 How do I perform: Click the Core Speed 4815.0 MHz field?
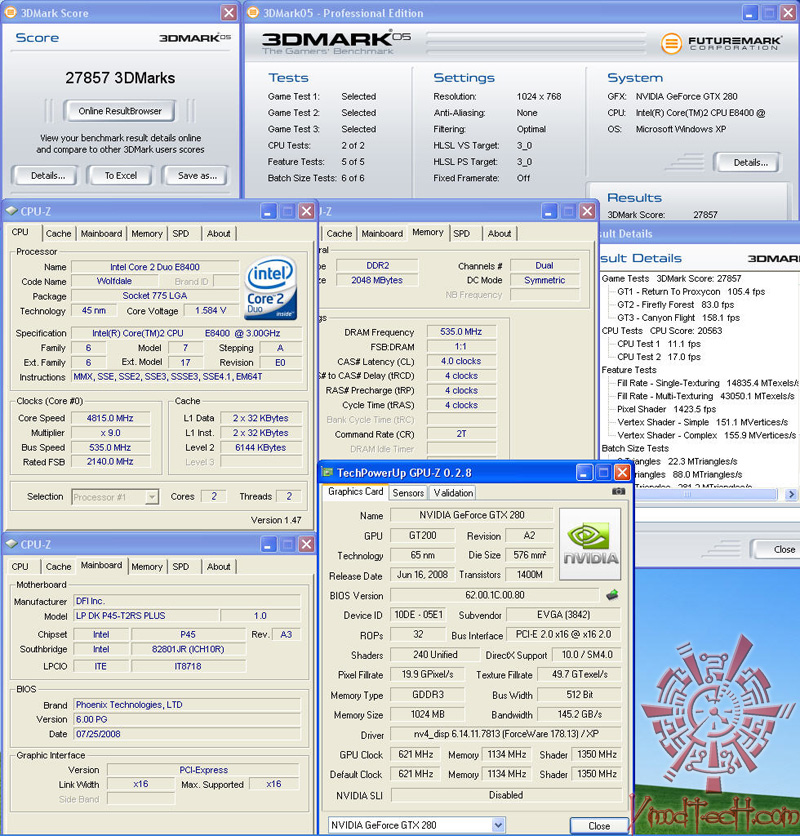[110, 418]
